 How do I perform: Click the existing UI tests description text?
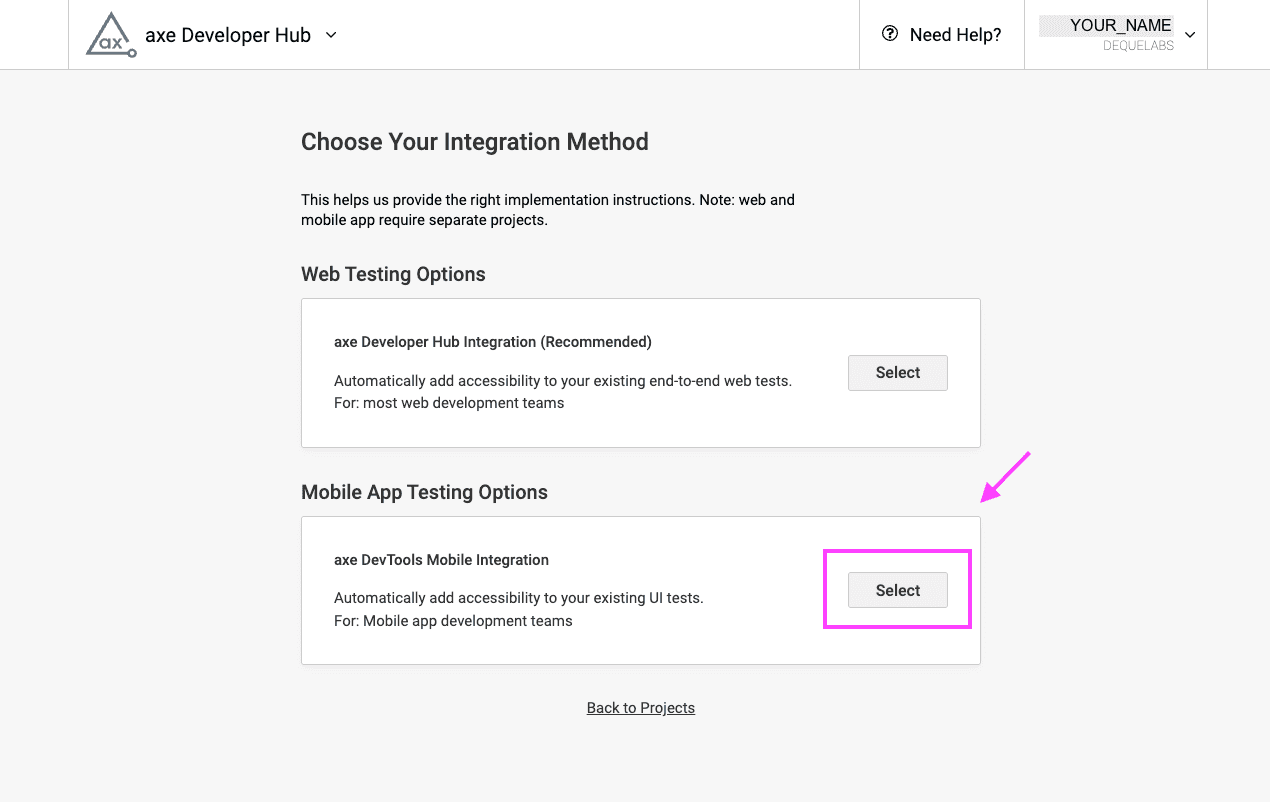pos(518,598)
